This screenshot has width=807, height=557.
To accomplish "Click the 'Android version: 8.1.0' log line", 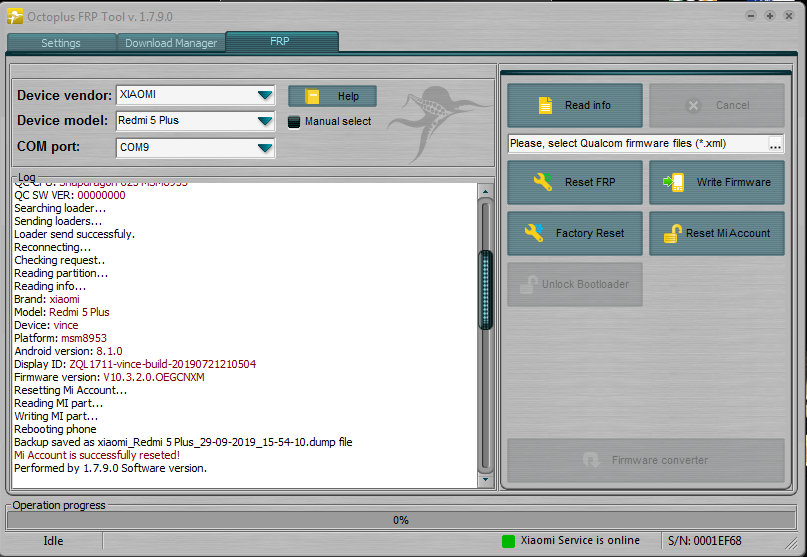I will pyautogui.click(x=68, y=351).
